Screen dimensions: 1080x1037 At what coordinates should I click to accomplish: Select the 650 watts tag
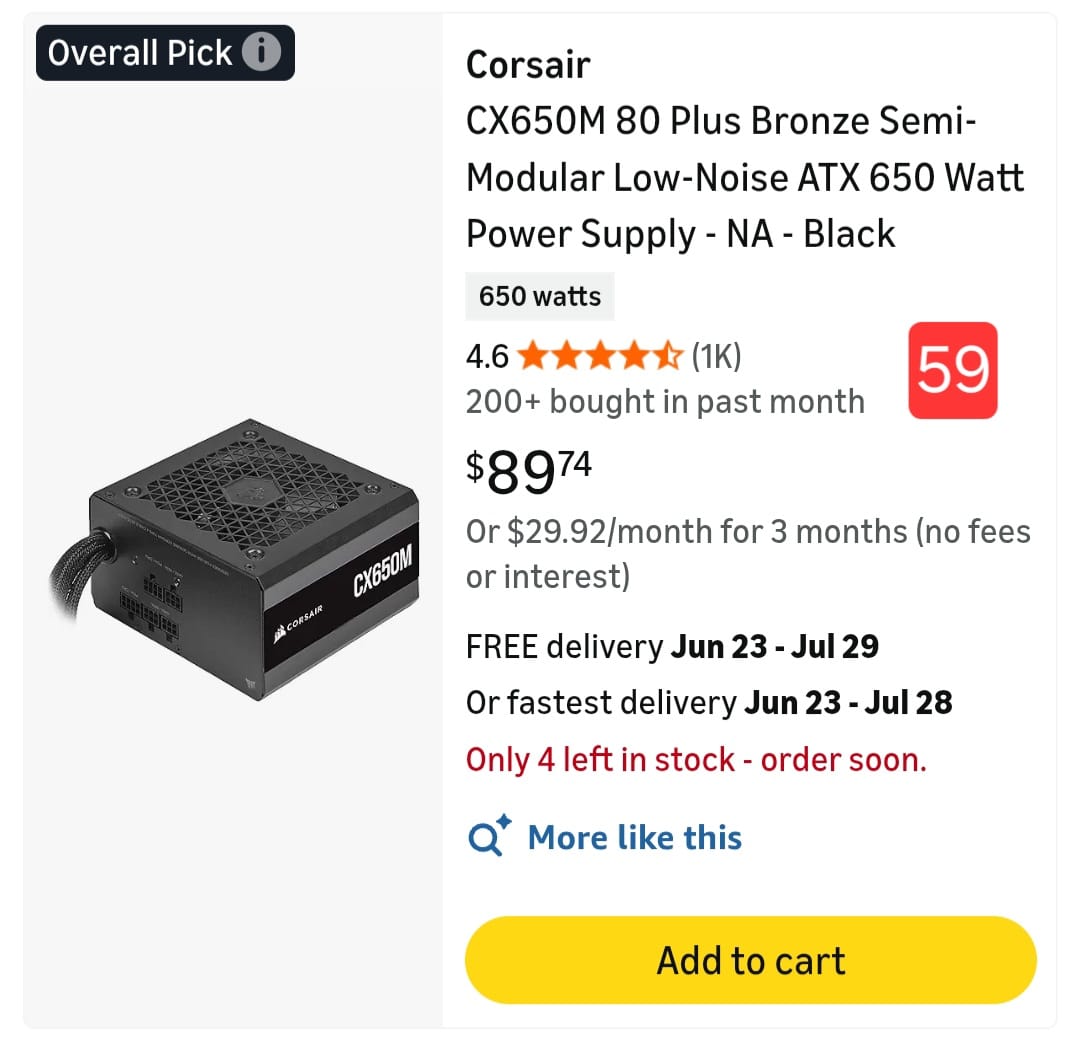point(540,297)
